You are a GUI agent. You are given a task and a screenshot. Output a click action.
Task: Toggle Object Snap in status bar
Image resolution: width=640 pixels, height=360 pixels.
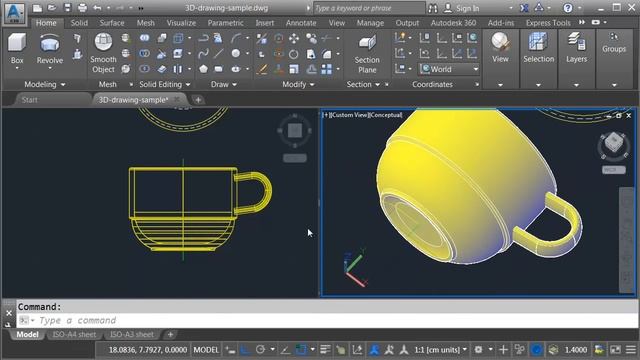tap(301, 350)
